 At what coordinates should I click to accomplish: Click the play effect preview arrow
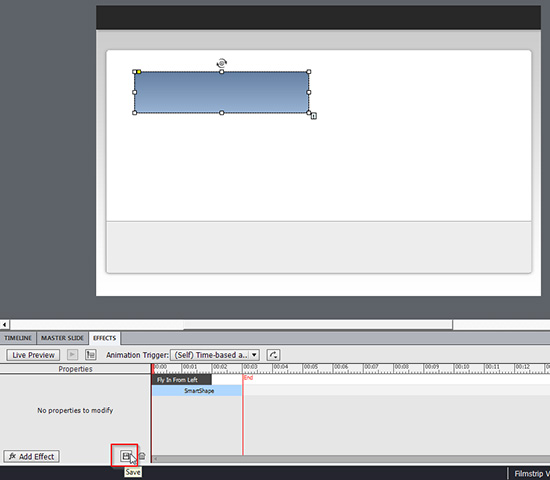[x=72, y=355]
